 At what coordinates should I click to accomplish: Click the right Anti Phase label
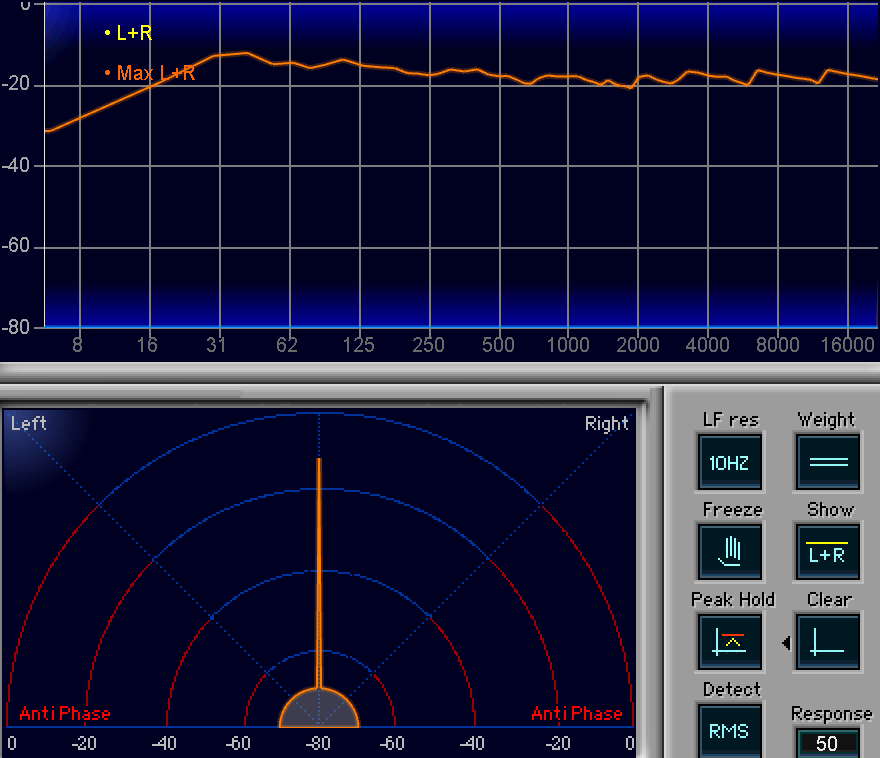click(x=576, y=714)
